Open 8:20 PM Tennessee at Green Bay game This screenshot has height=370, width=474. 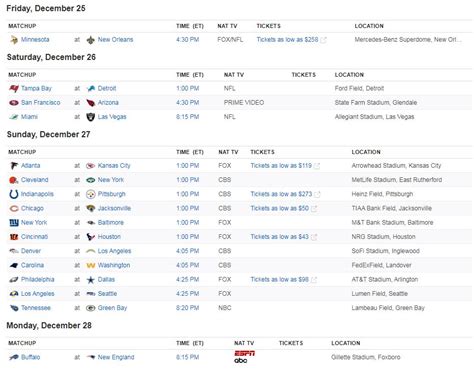point(187,308)
